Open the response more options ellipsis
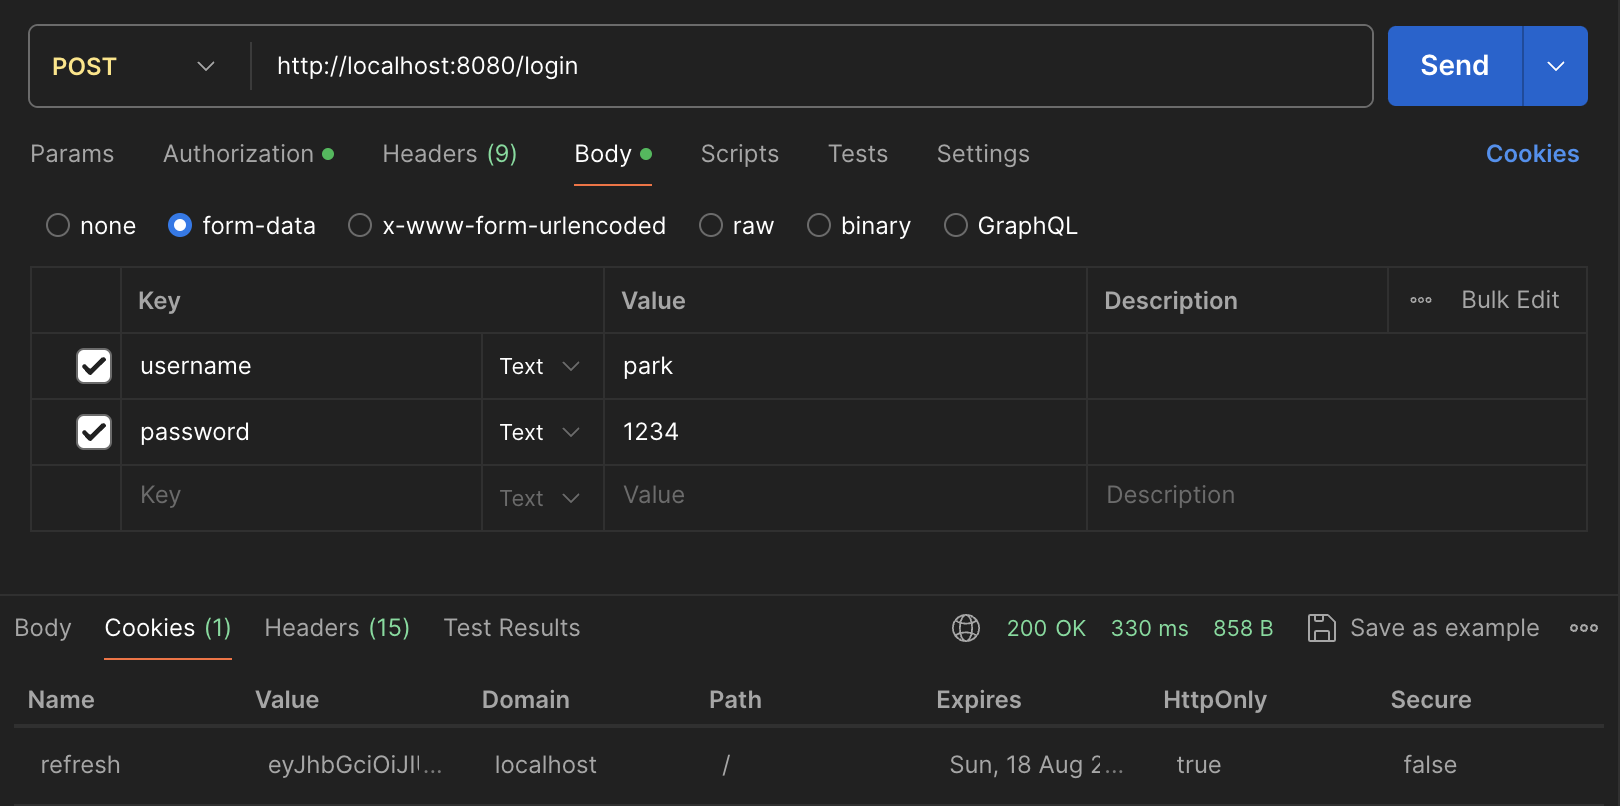This screenshot has width=1620, height=806. click(x=1583, y=628)
